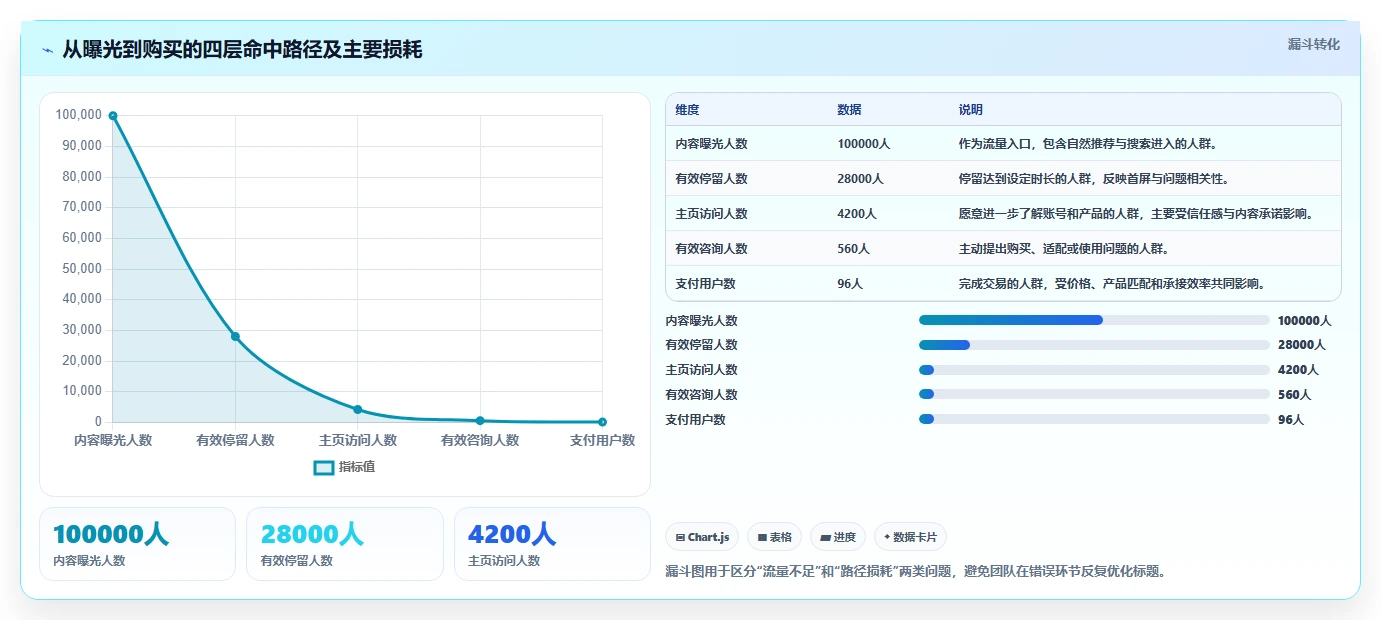
Task: Toggle the 指标值 legend swatch
Action: 324,467
